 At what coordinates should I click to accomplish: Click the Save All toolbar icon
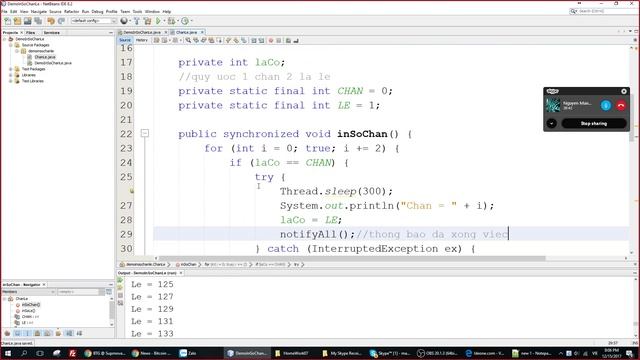click(38, 21)
